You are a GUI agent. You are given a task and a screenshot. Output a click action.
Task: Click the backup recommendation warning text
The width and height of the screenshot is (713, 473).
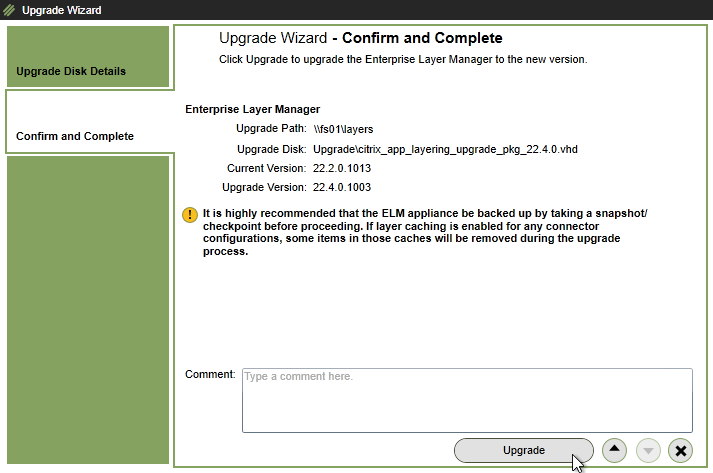click(425, 232)
